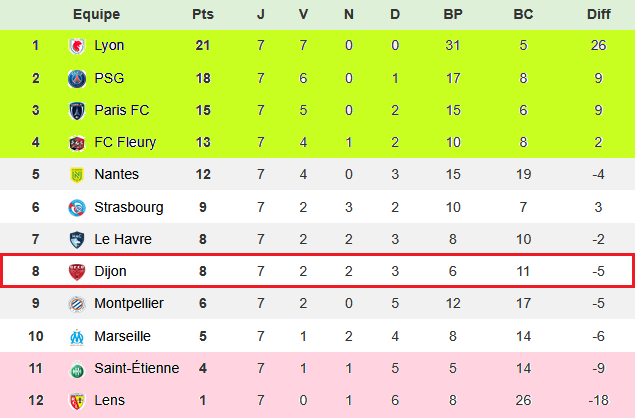This screenshot has width=635, height=418.
Task: Click the Marseille club logo
Action: [x=76, y=336]
